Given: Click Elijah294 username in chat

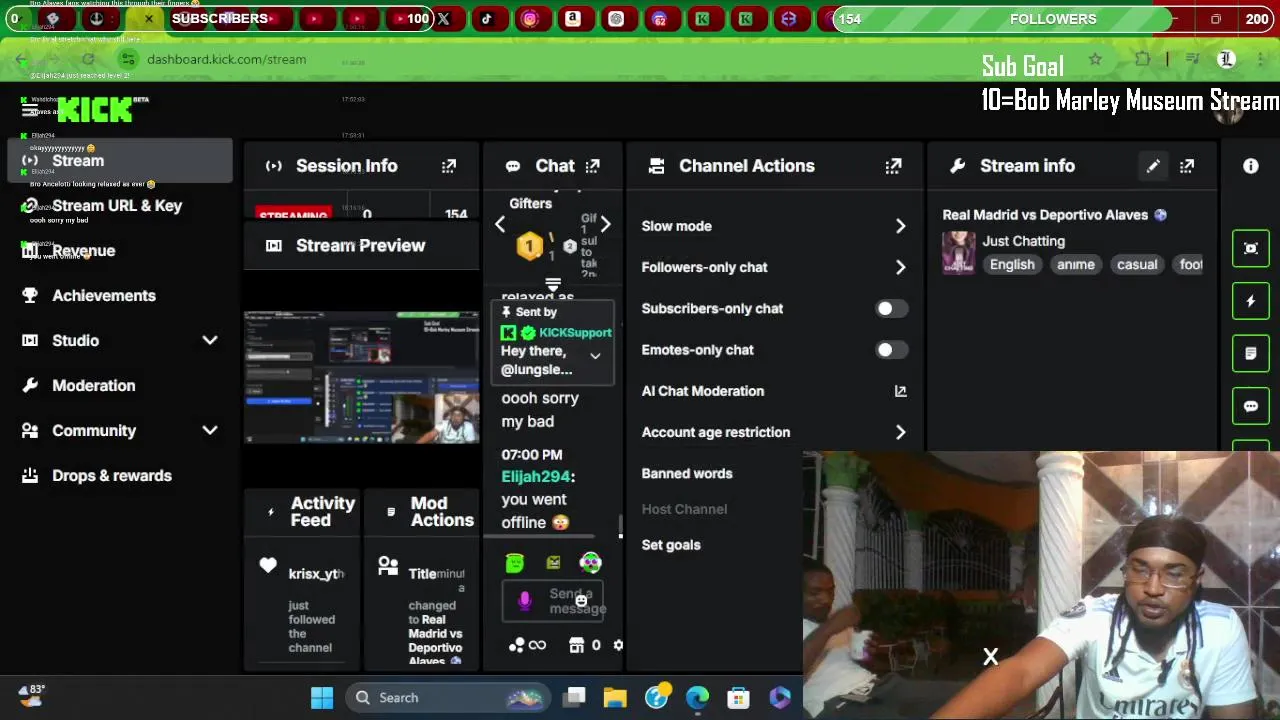Looking at the screenshot, I should pos(535,477).
